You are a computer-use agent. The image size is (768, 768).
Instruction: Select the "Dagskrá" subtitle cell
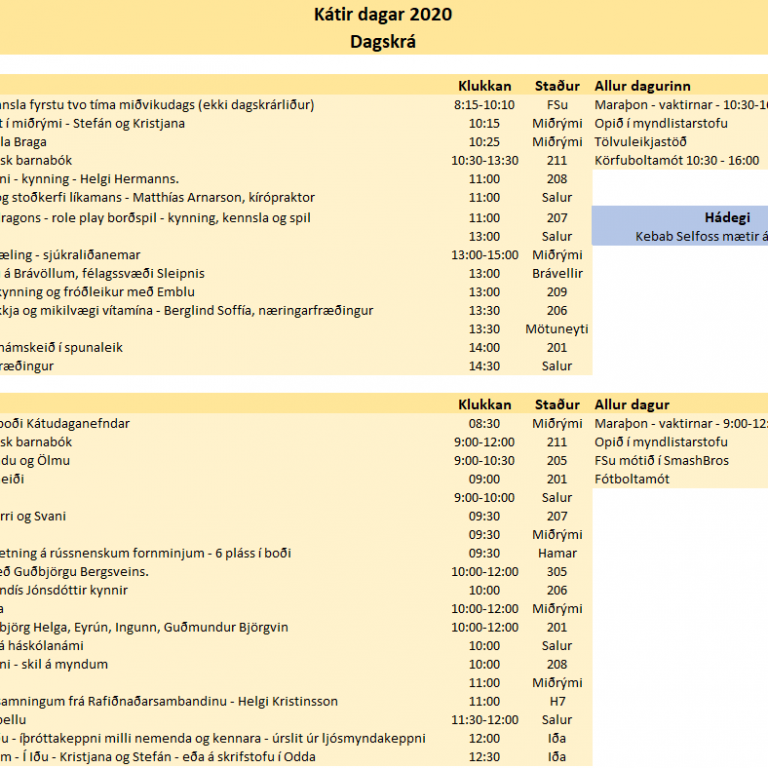(x=383, y=41)
